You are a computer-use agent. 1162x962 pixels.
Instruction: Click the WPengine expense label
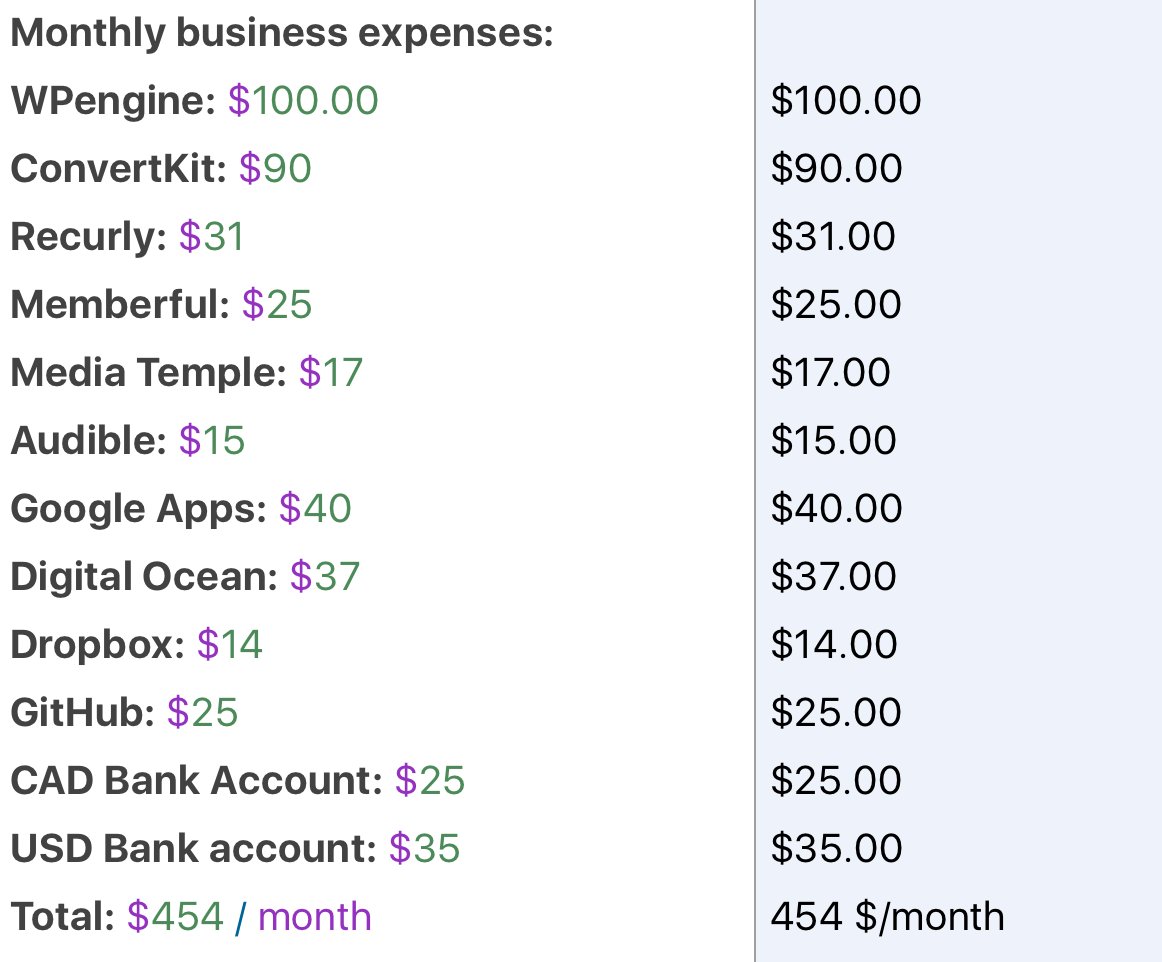(x=112, y=101)
